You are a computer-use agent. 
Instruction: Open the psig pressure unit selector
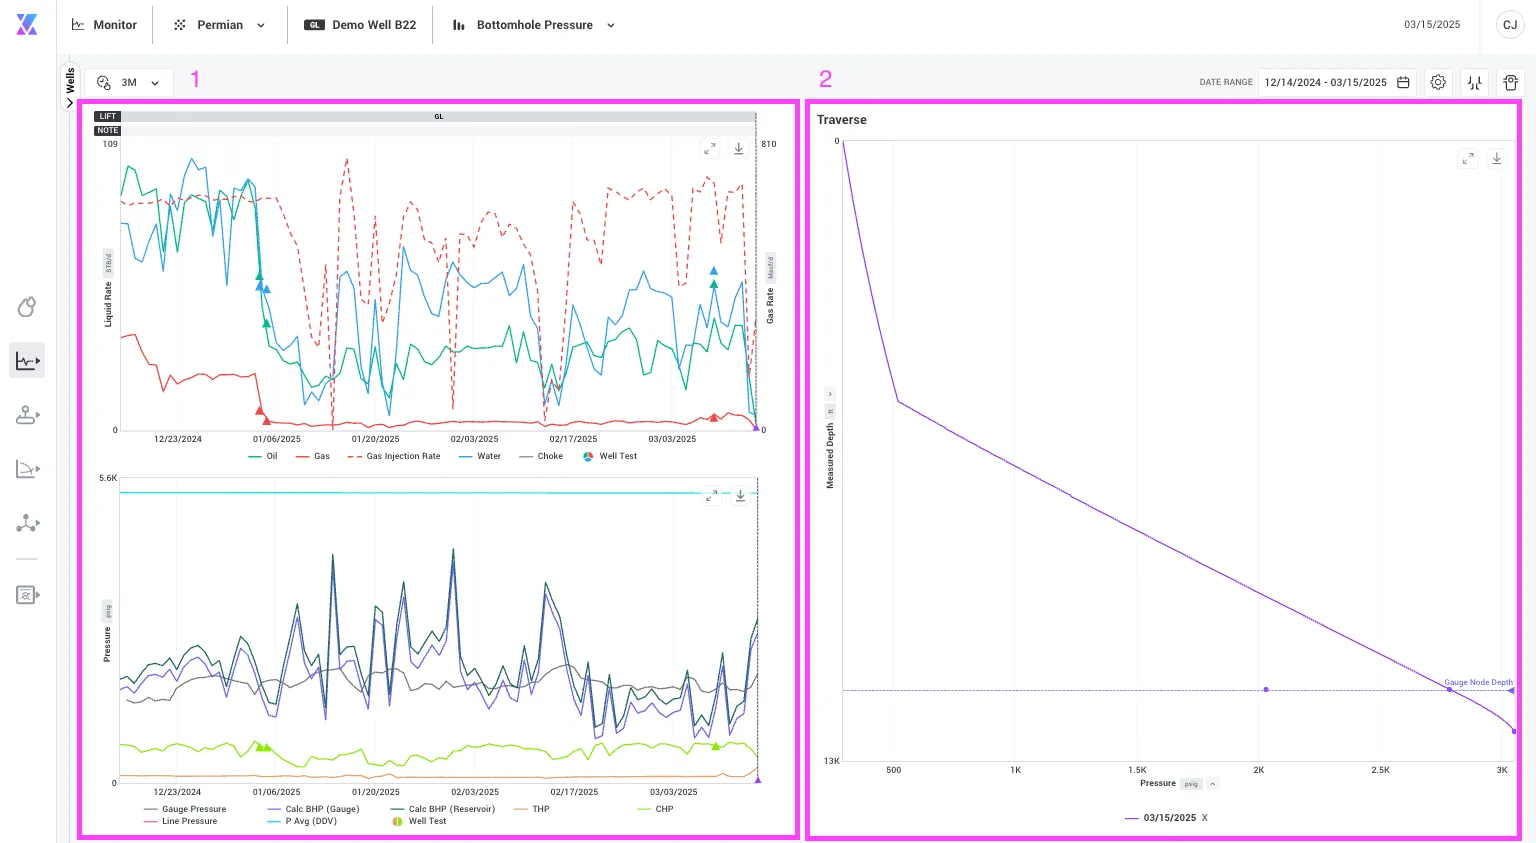coord(1191,784)
